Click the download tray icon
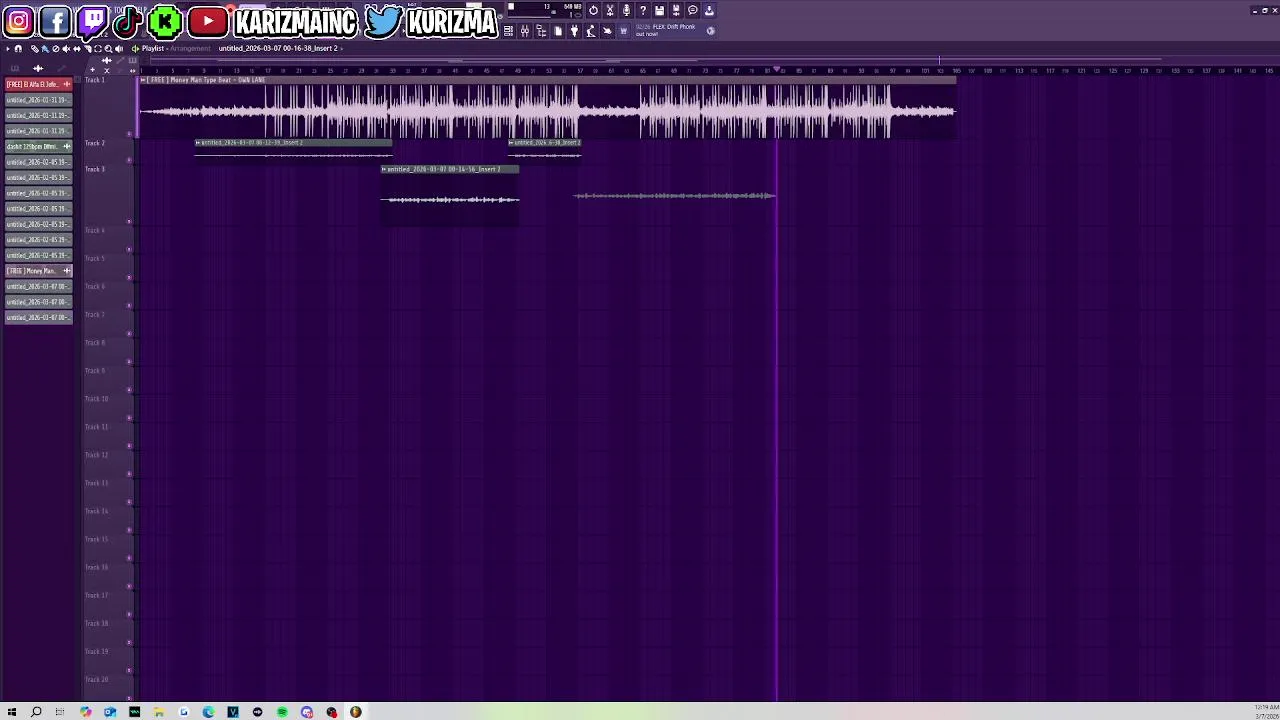1280x720 pixels. tap(709, 11)
